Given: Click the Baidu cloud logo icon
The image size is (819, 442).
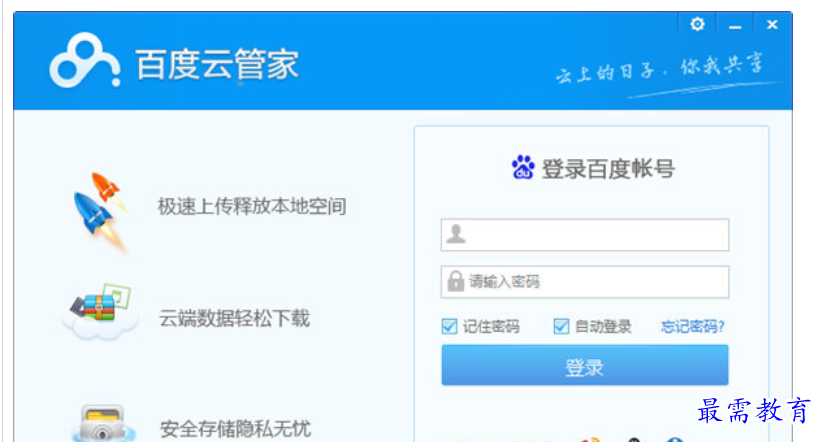Looking at the screenshot, I should (x=85, y=61).
